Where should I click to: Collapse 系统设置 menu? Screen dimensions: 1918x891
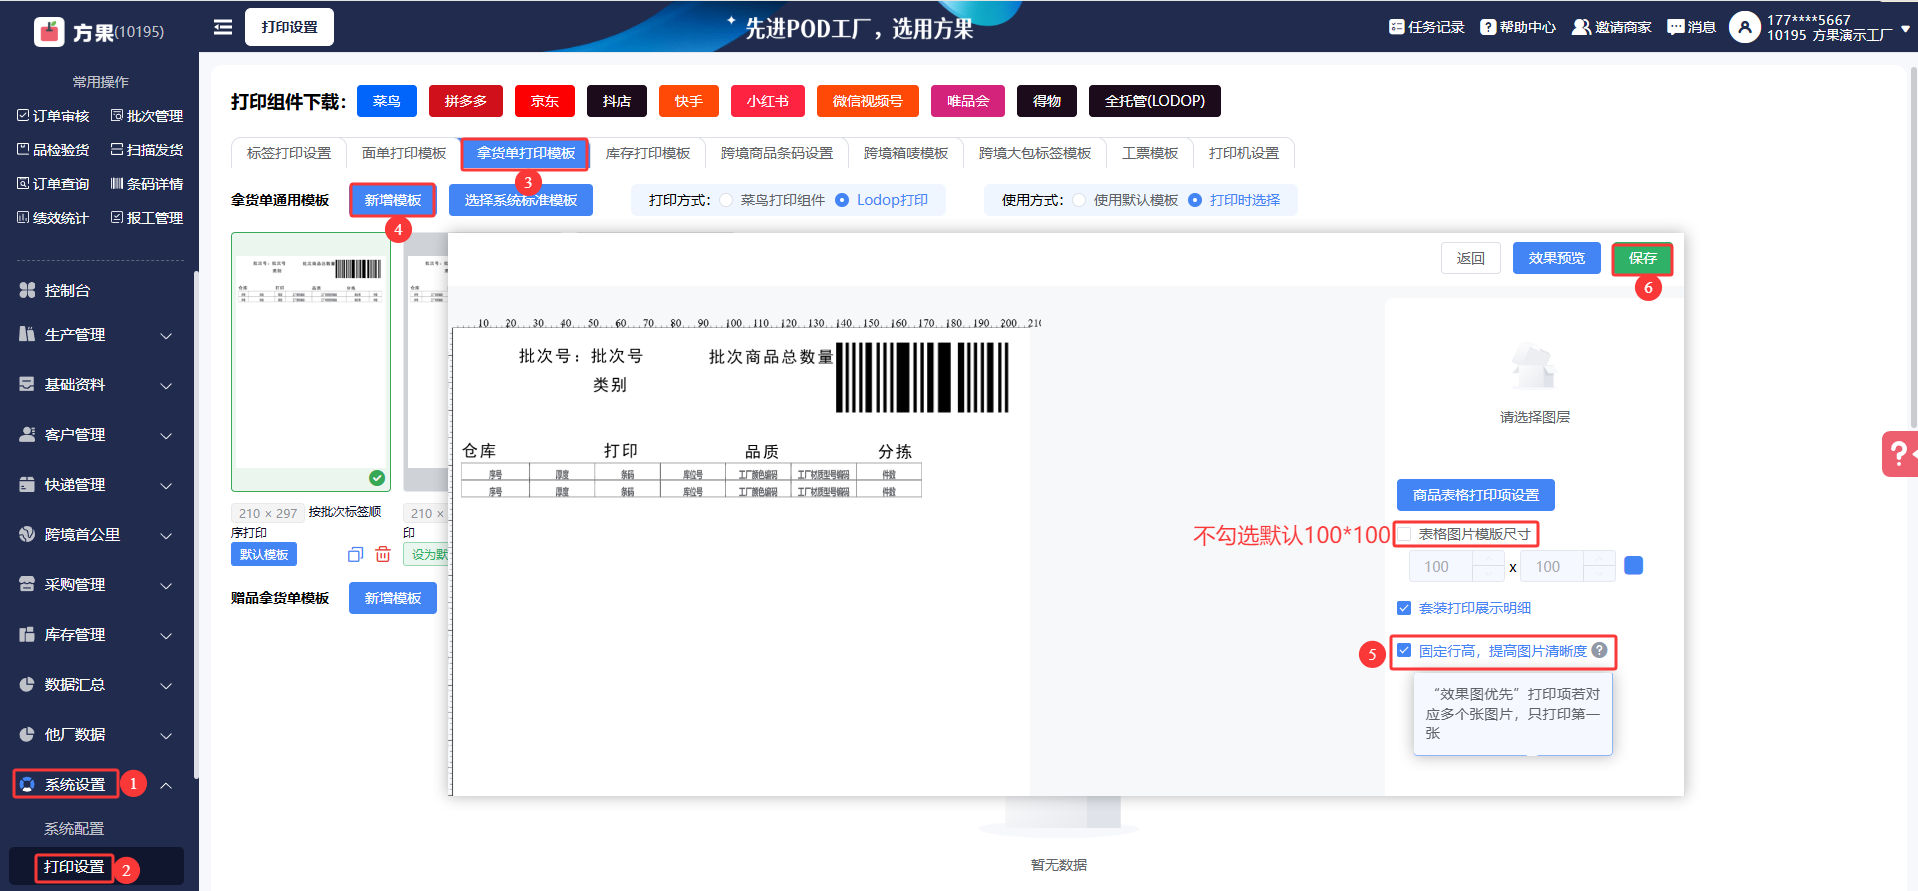point(96,785)
